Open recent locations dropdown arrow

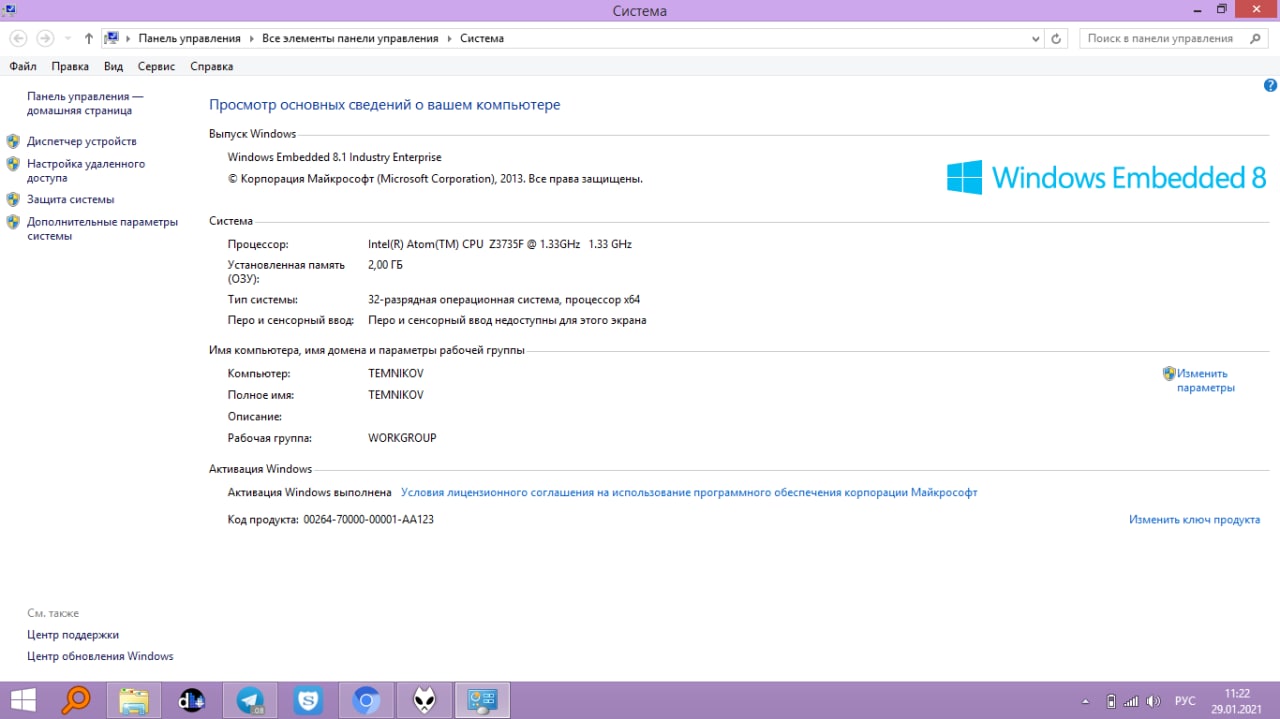point(68,38)
